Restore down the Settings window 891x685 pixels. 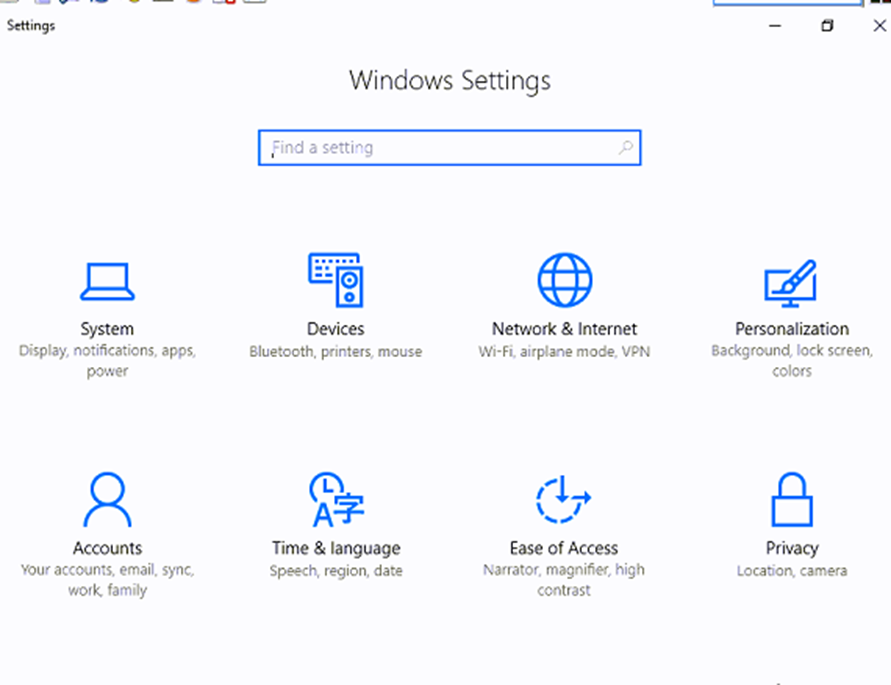tap(827, 26)
